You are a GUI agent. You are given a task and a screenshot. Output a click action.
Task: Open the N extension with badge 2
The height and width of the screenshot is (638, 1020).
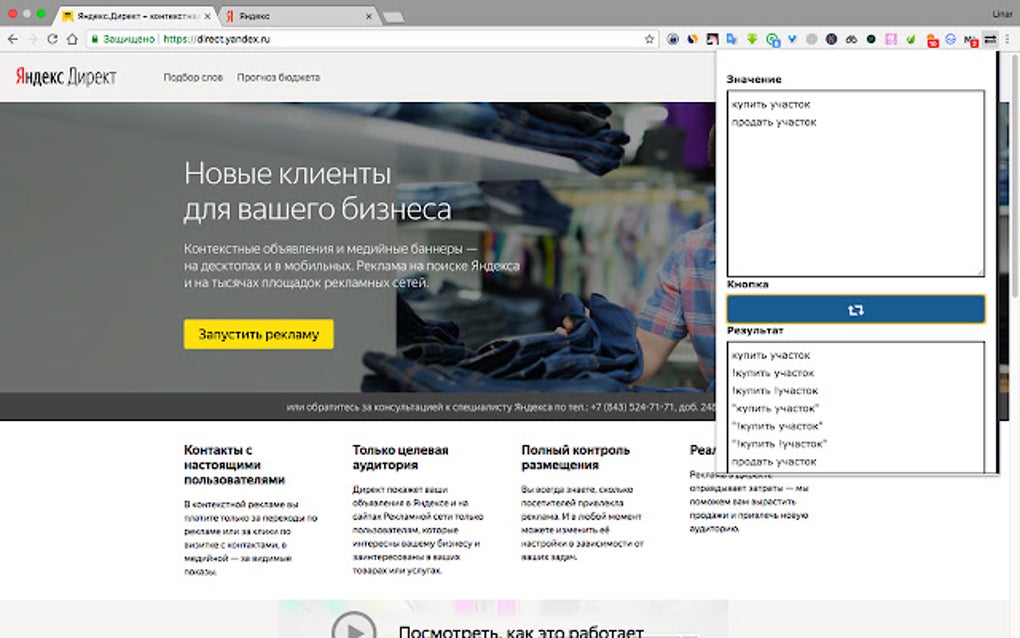pyautogui.click(x=971, y=40)
